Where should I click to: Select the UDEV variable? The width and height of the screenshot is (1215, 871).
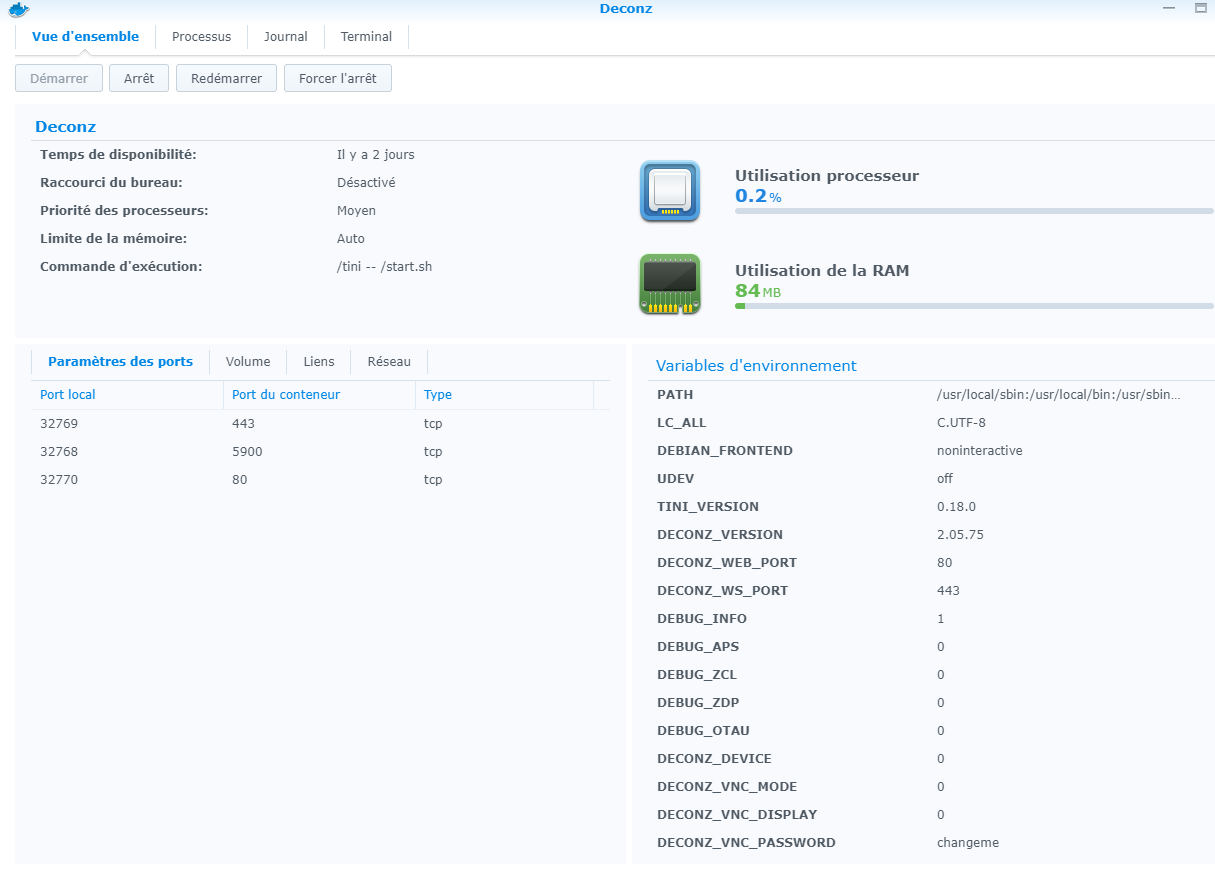tap(675, 479)
